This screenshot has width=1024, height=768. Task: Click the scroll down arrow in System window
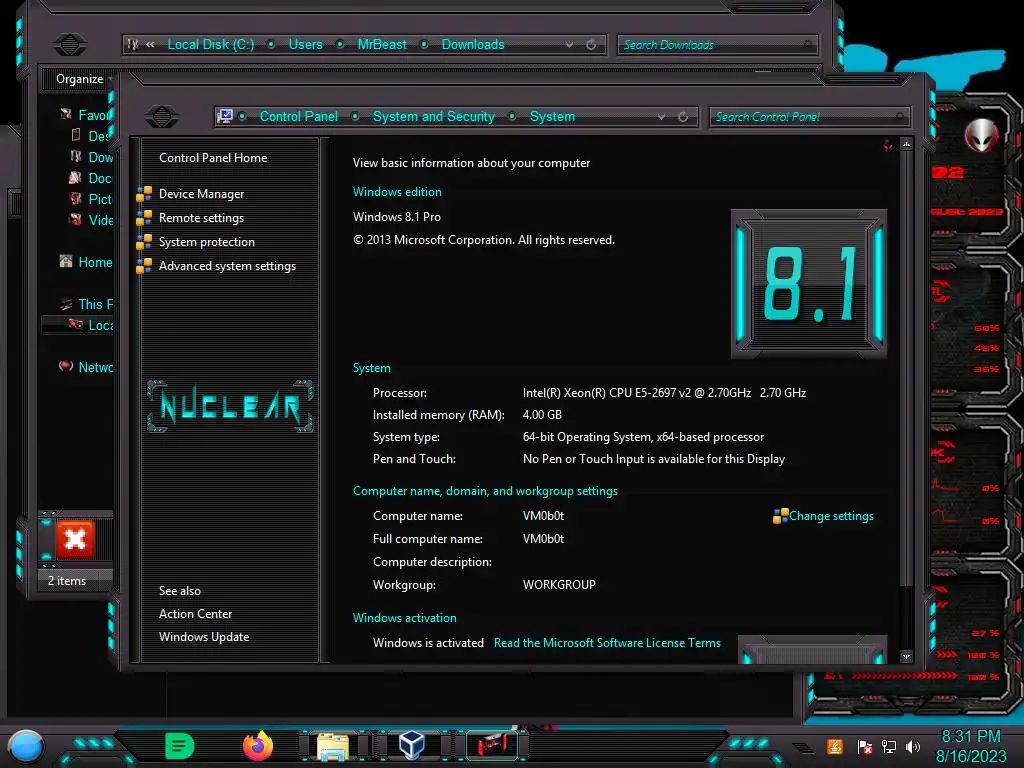[x=906, y=656]
